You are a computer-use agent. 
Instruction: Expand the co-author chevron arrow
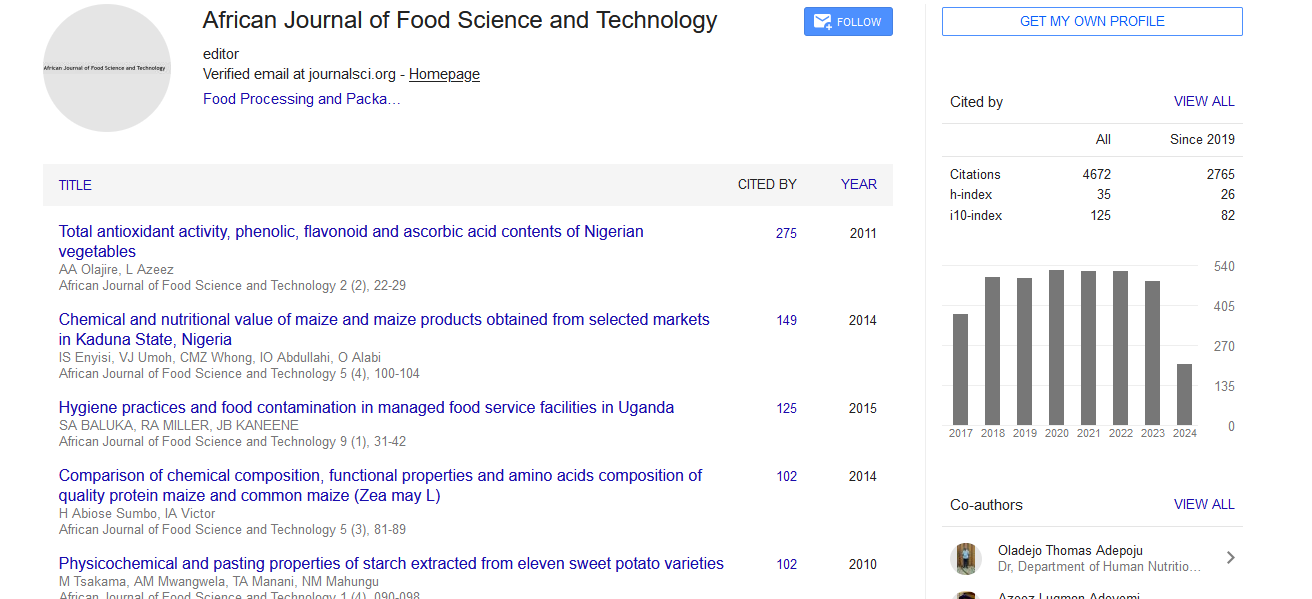1230,558
